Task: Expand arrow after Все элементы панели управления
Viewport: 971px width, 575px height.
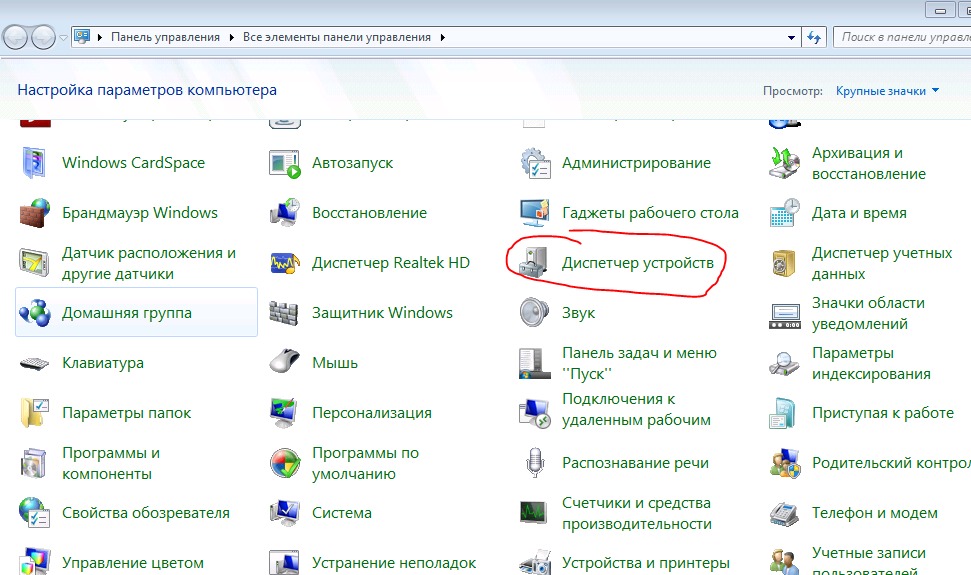Action: coord(442,38)
